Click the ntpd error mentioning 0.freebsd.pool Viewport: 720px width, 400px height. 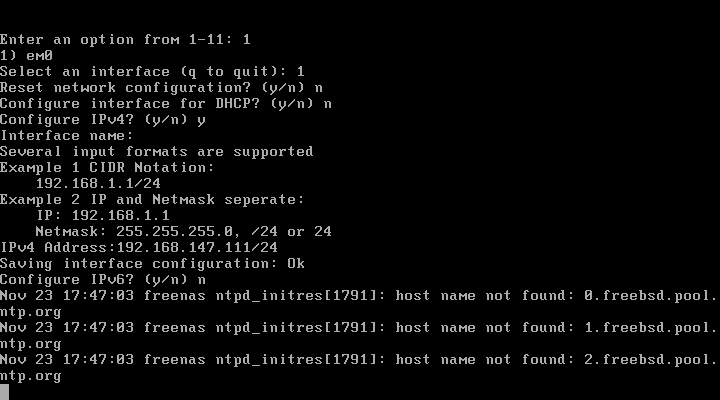coord(358,296)
